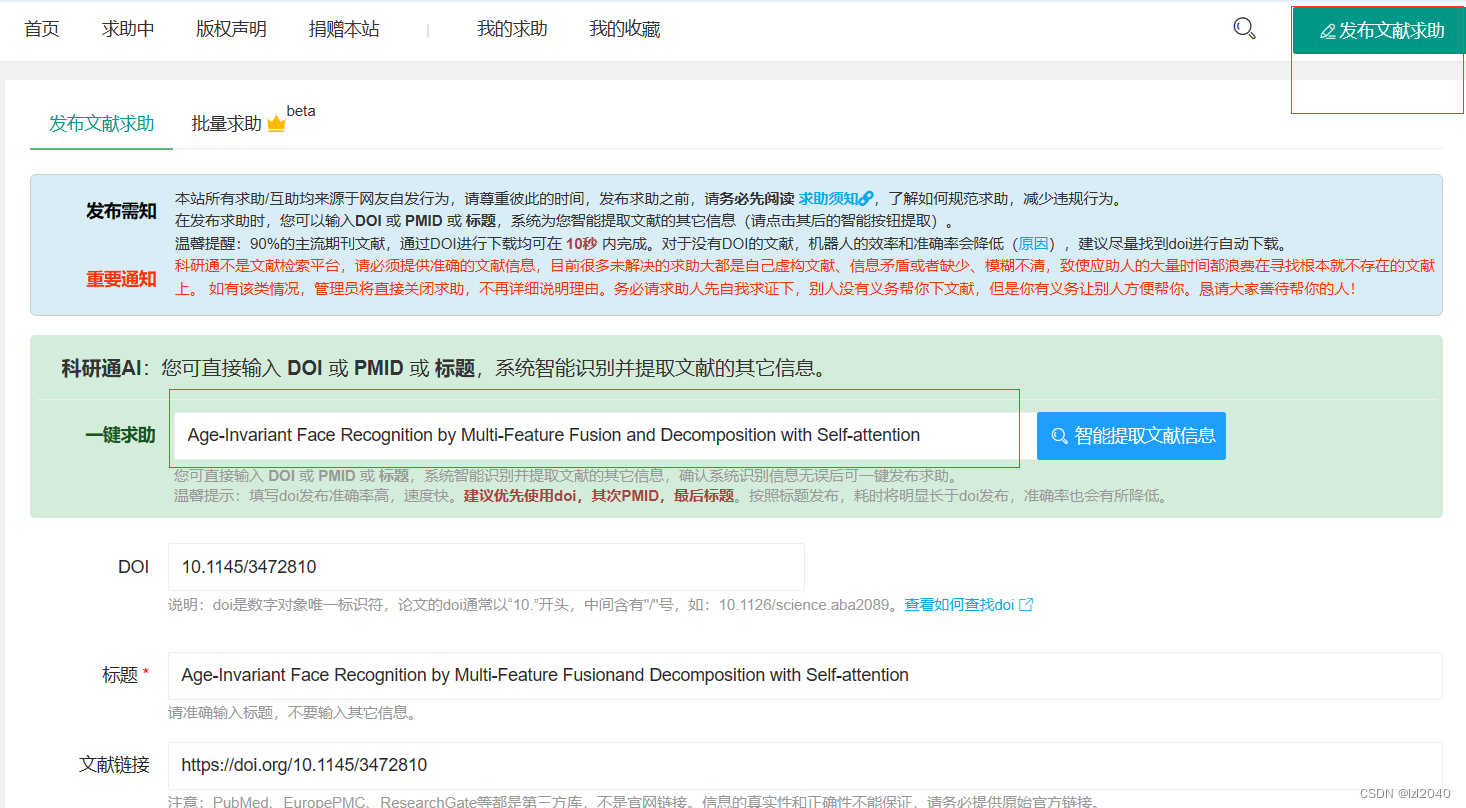Click the search magnifier icon in top bar
The height and width of the screenshot is (808, 1466).
(1243, 29)
